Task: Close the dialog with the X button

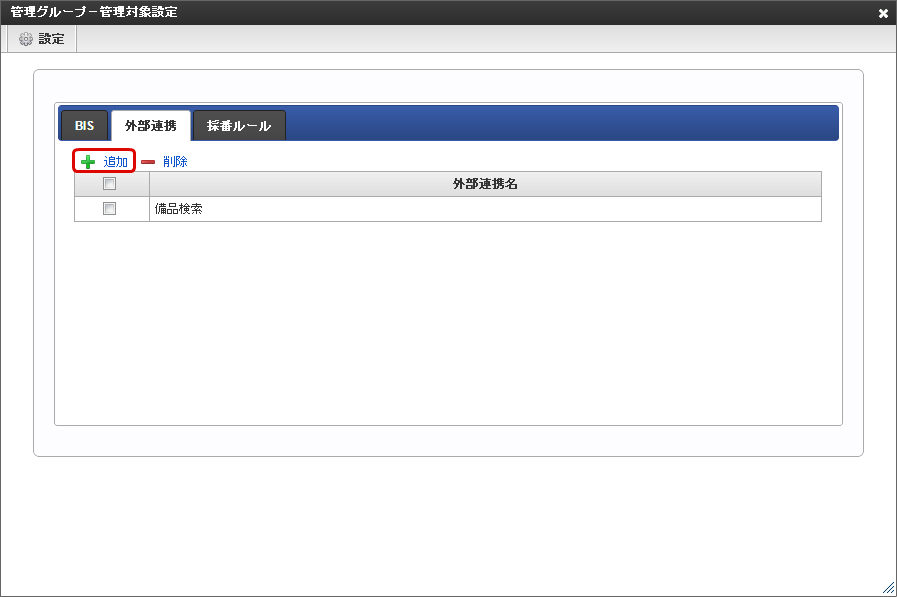Action: pyautogui.click(x=883, y=13)
